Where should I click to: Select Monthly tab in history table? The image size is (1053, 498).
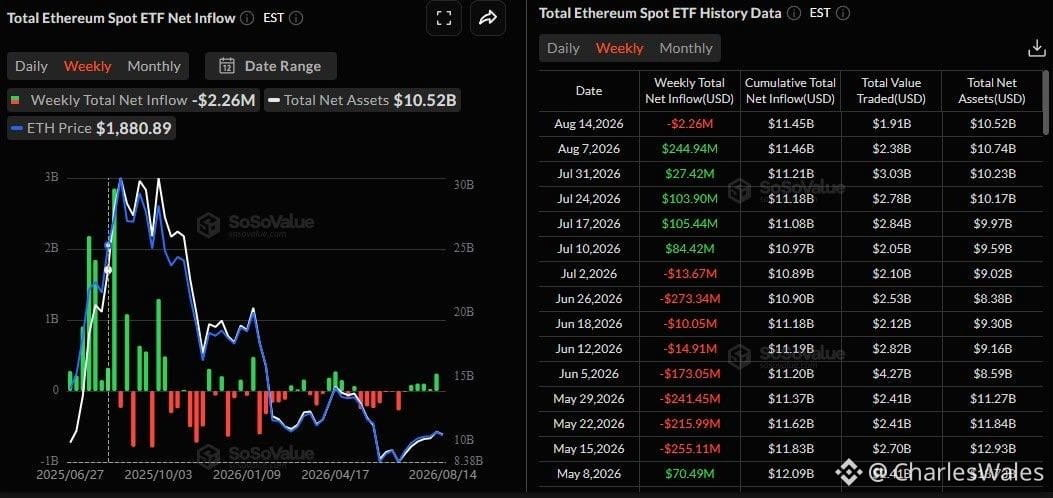686,48
